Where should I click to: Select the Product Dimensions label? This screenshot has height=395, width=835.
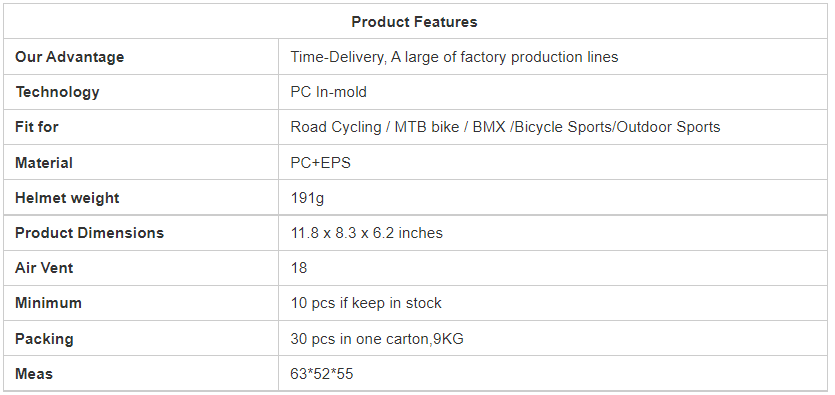click(89, 233)
